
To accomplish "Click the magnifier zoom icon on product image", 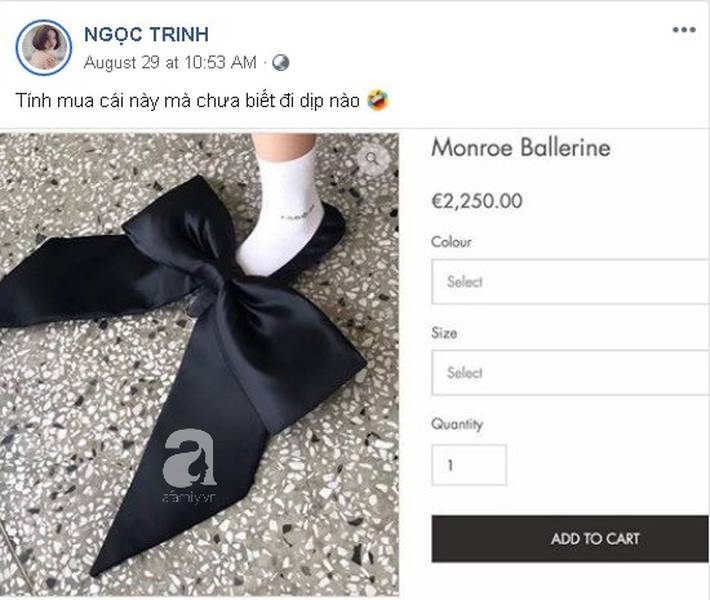I will click(372, 158).
